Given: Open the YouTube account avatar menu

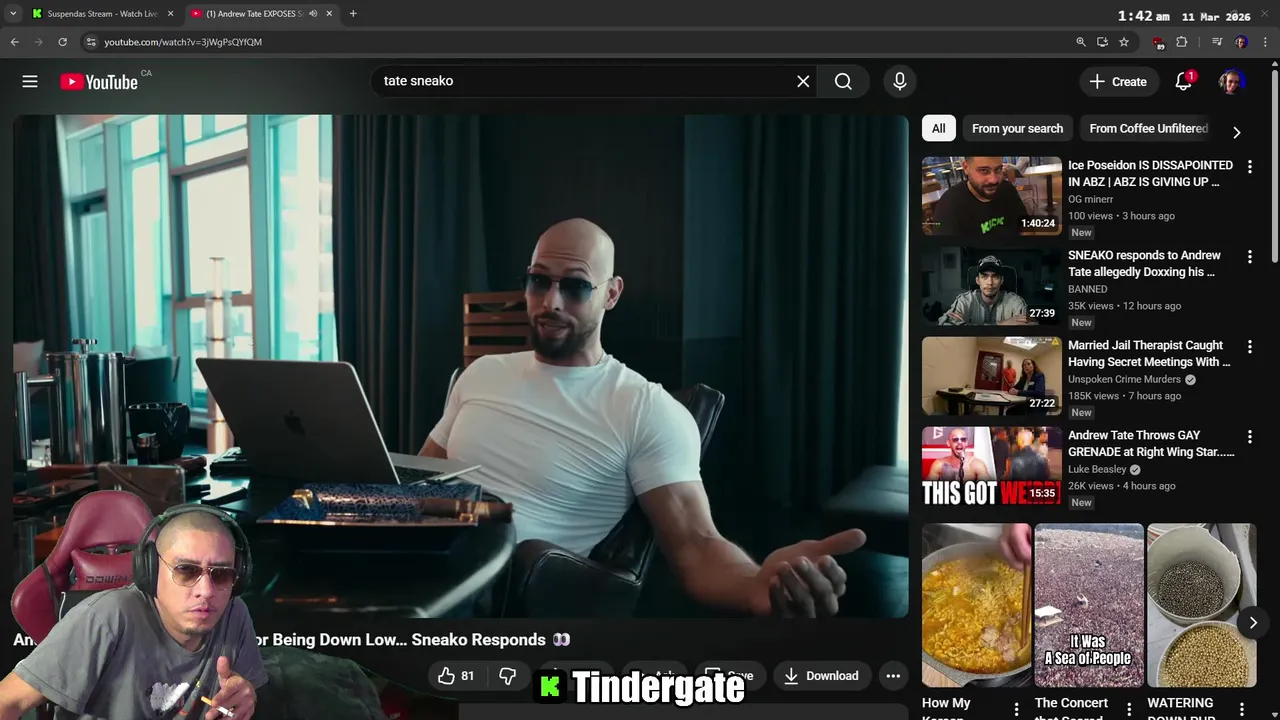Looking at the screenshot, I should pyautogui.click(x=1231, y=82).
